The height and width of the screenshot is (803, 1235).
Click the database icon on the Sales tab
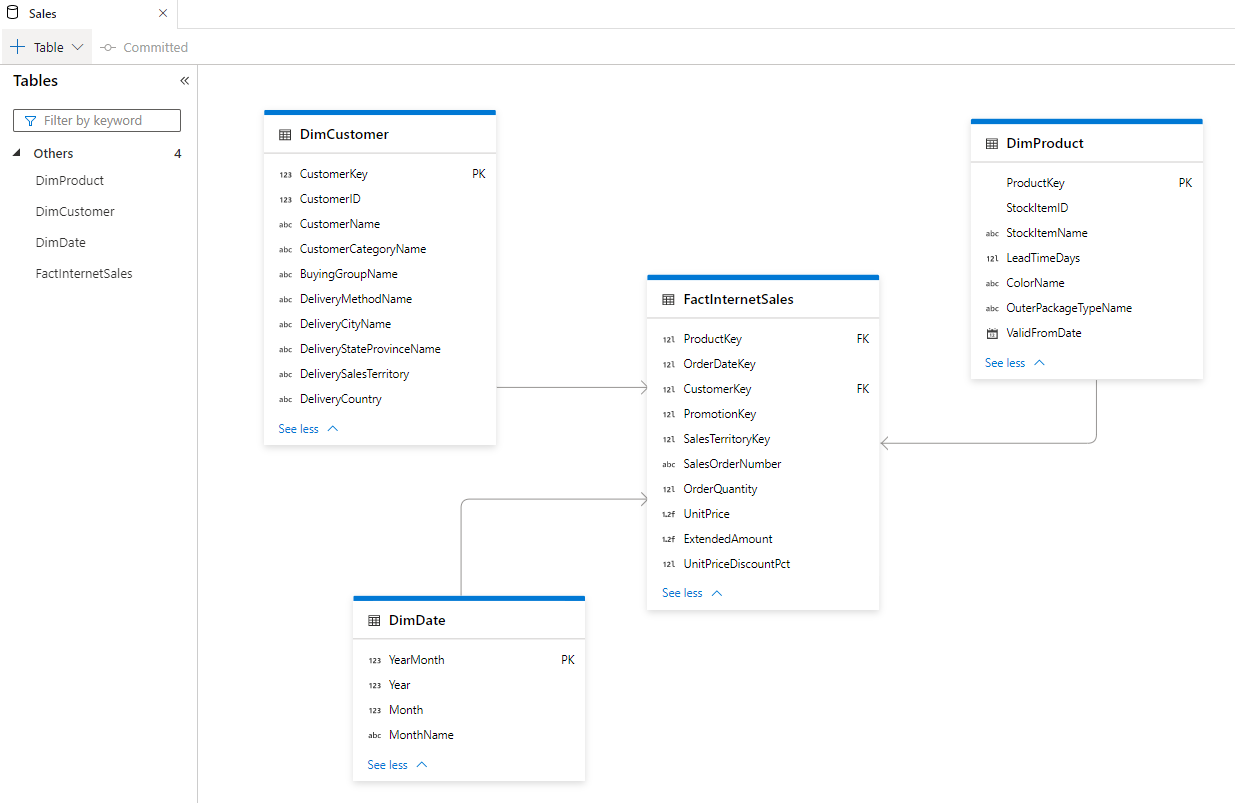(12, 13)
